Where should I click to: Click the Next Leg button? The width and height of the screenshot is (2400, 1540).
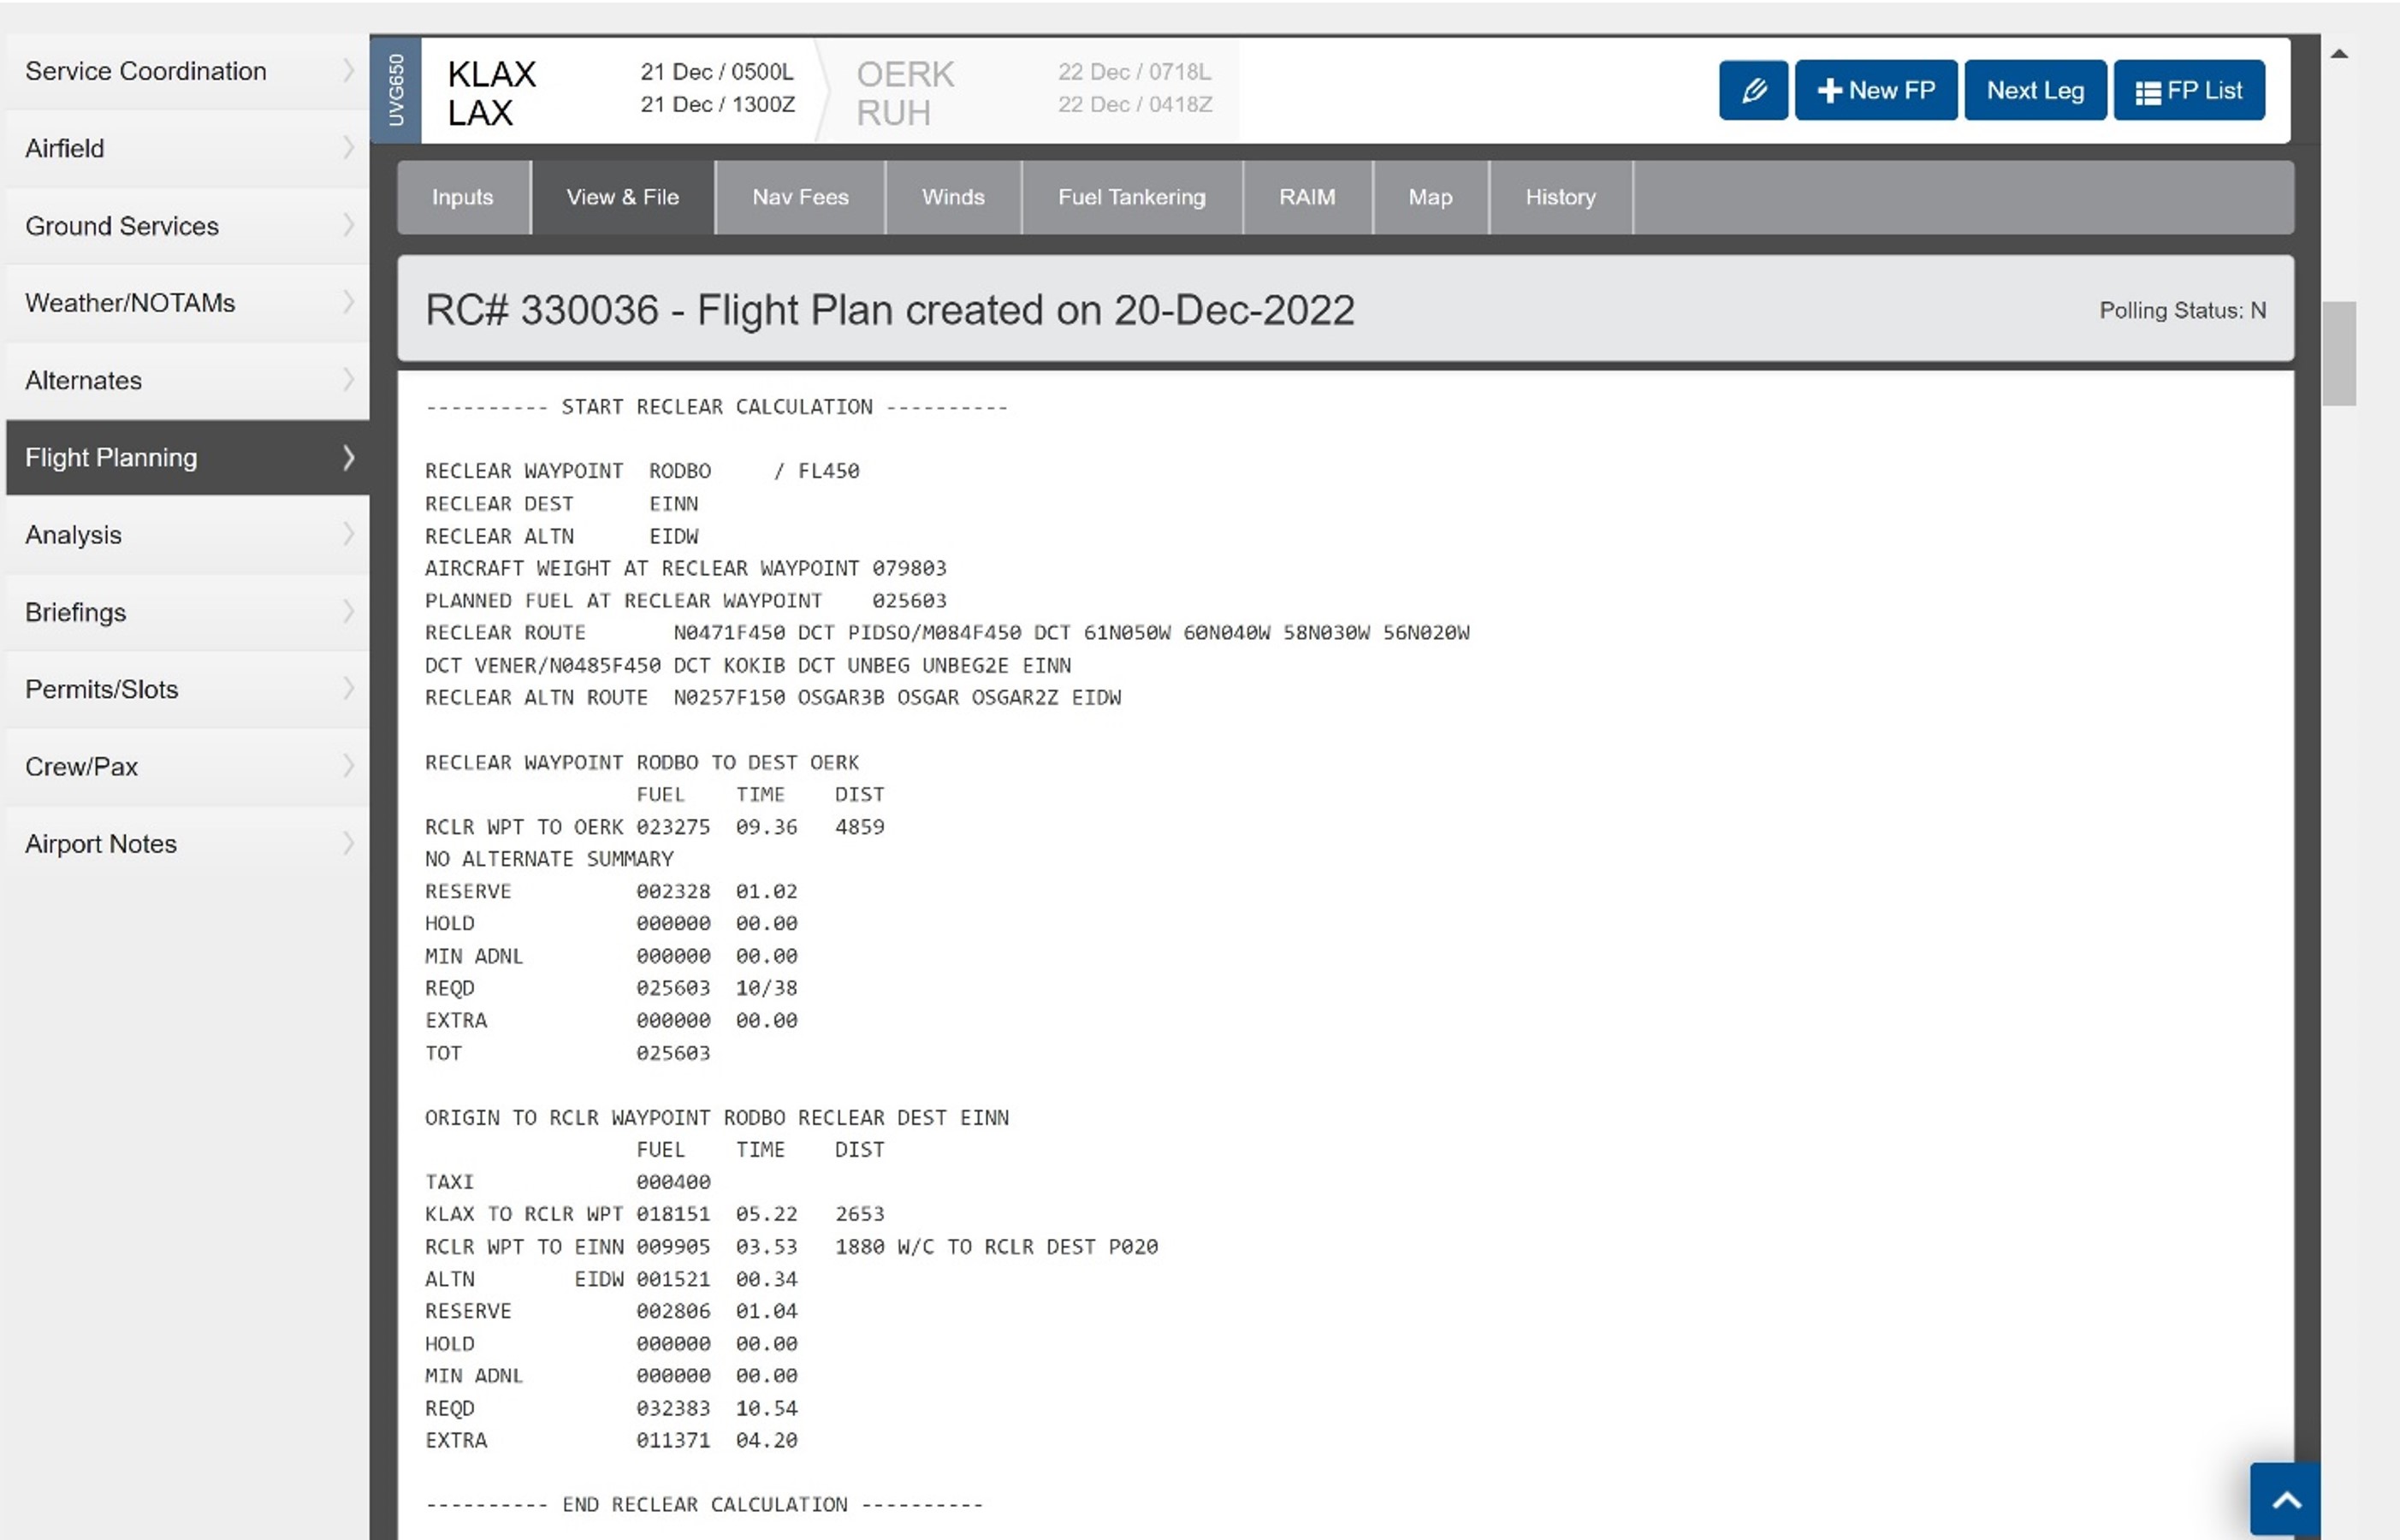click(2035, 90)
